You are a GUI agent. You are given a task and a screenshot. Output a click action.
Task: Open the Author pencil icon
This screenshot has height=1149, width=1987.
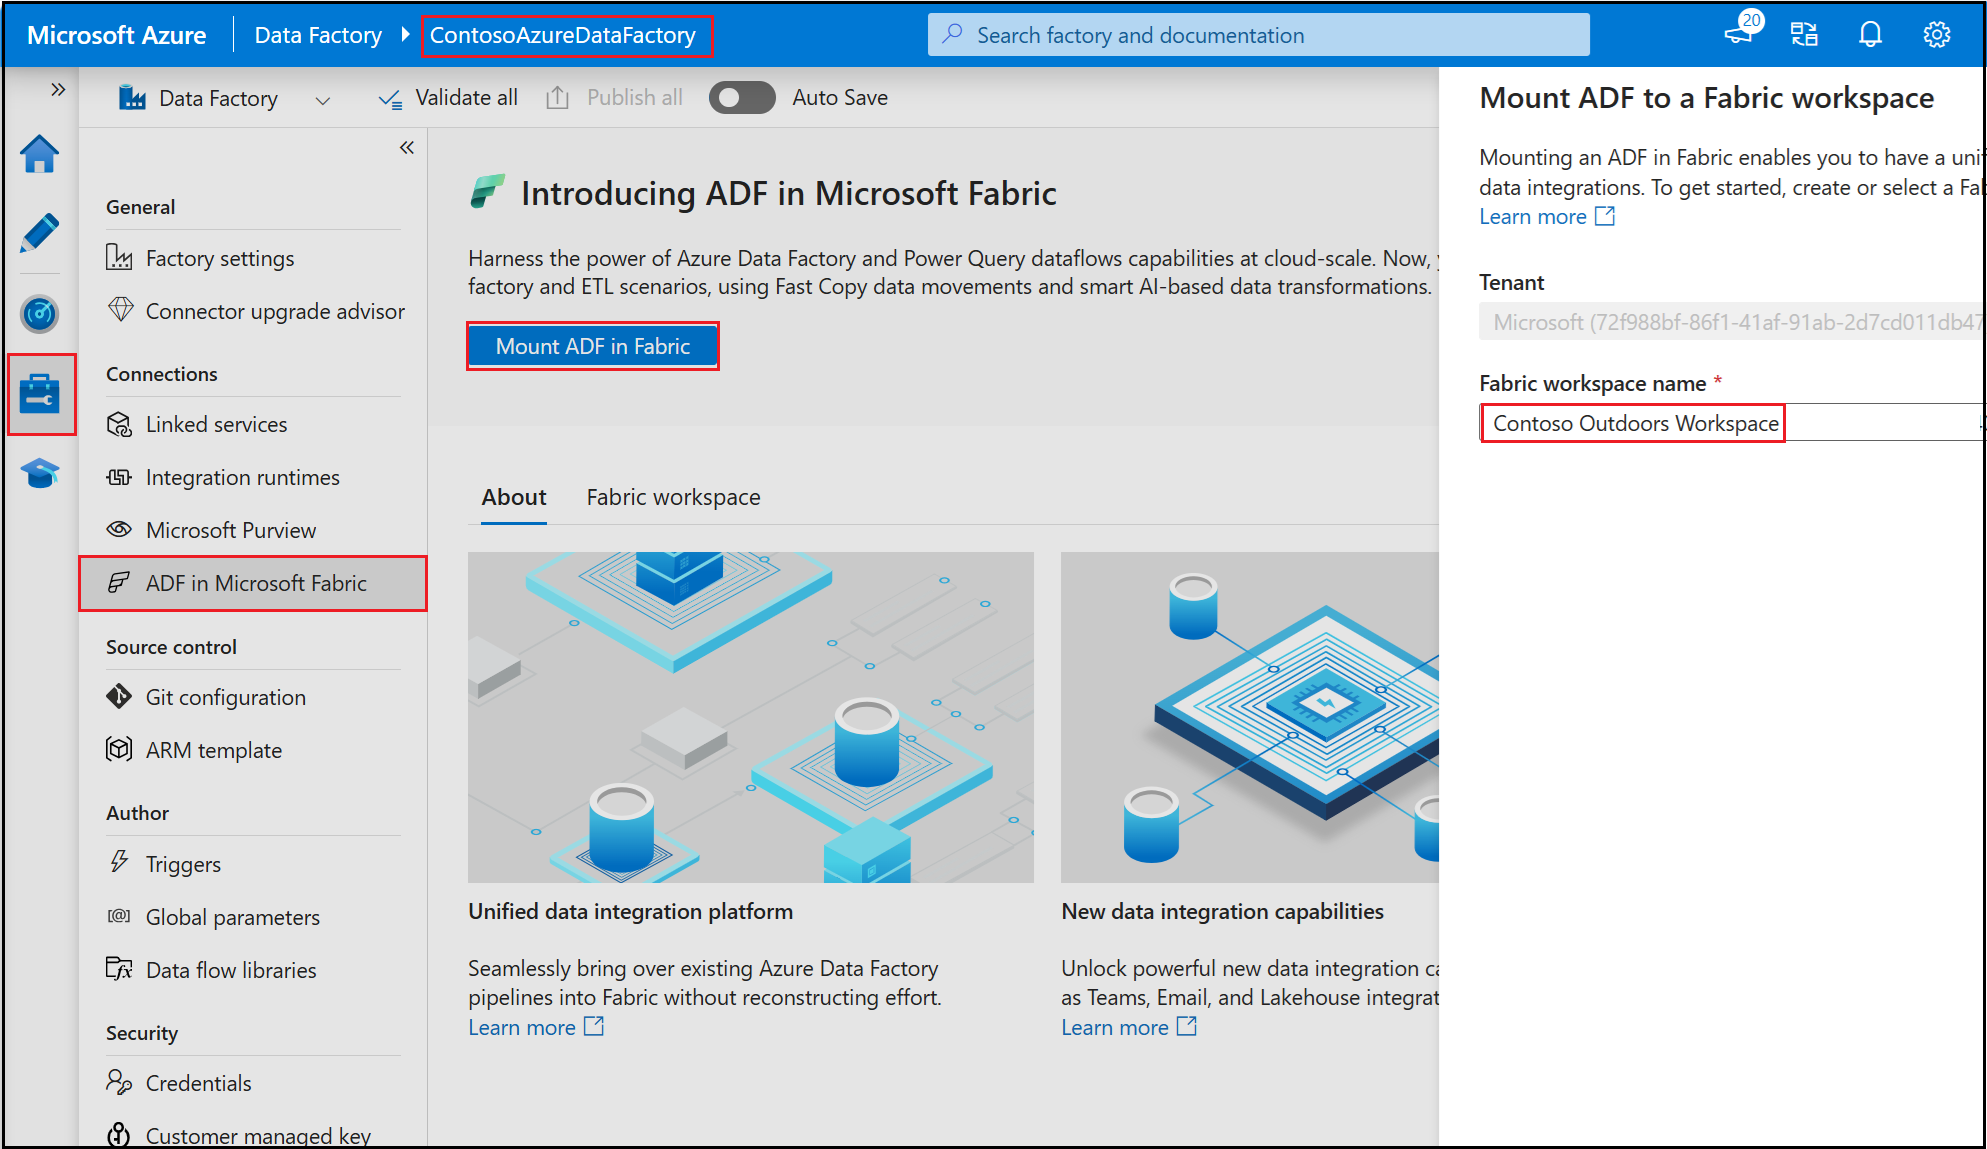click(40, 233)
